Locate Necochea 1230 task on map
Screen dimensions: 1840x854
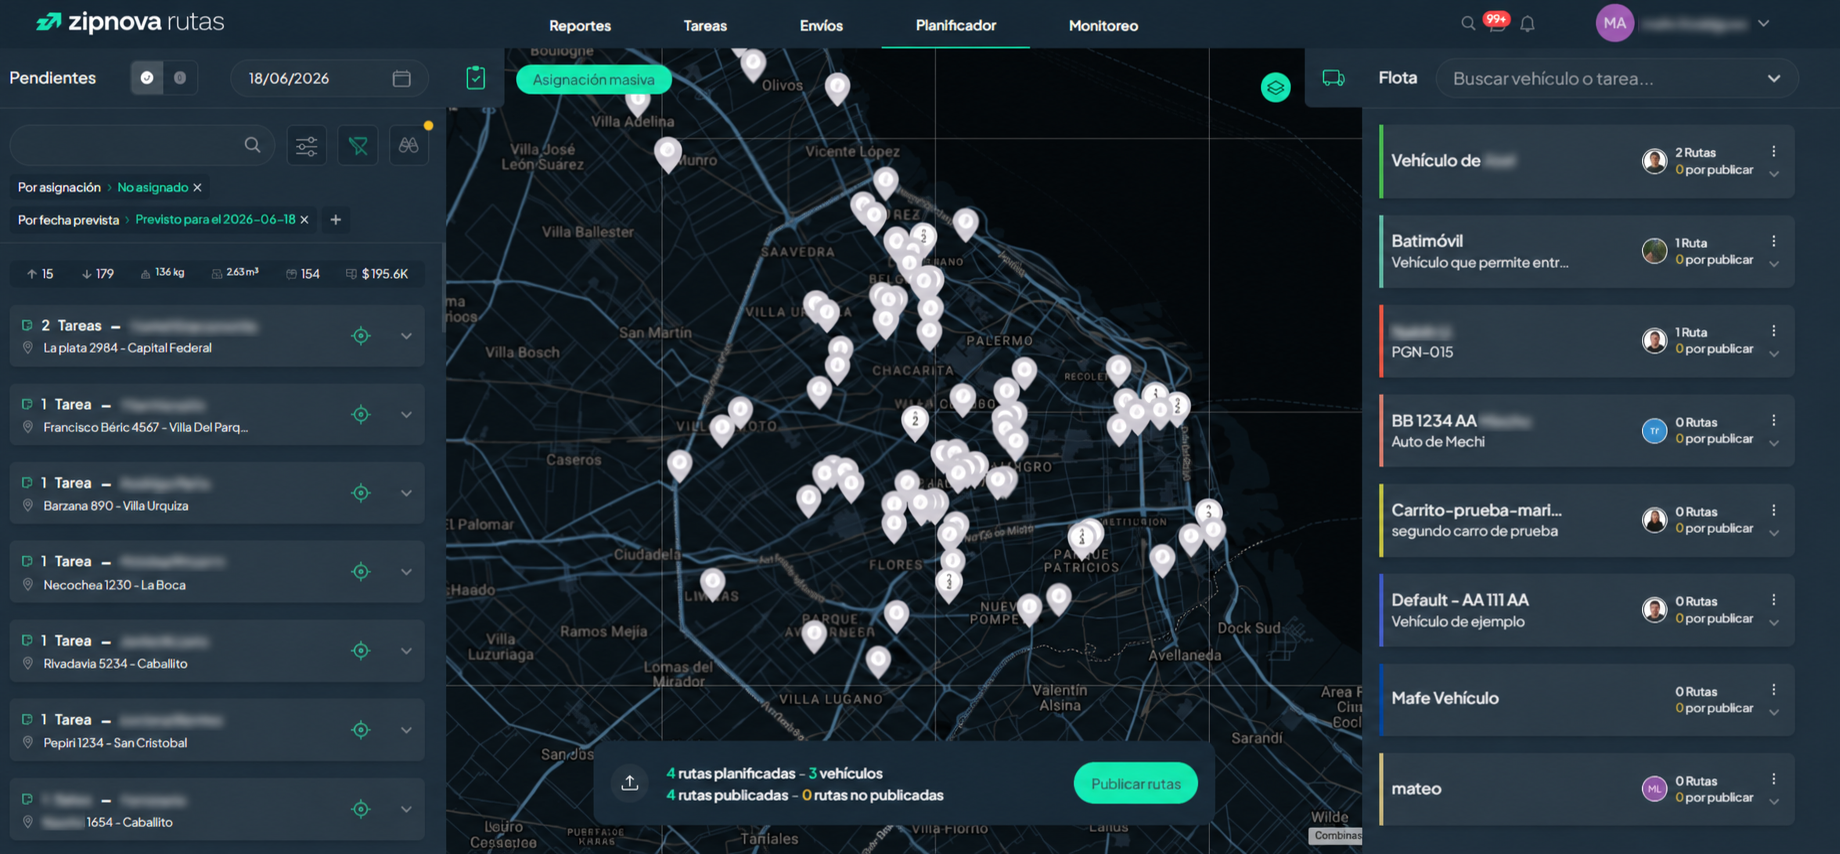pos(361,572)
